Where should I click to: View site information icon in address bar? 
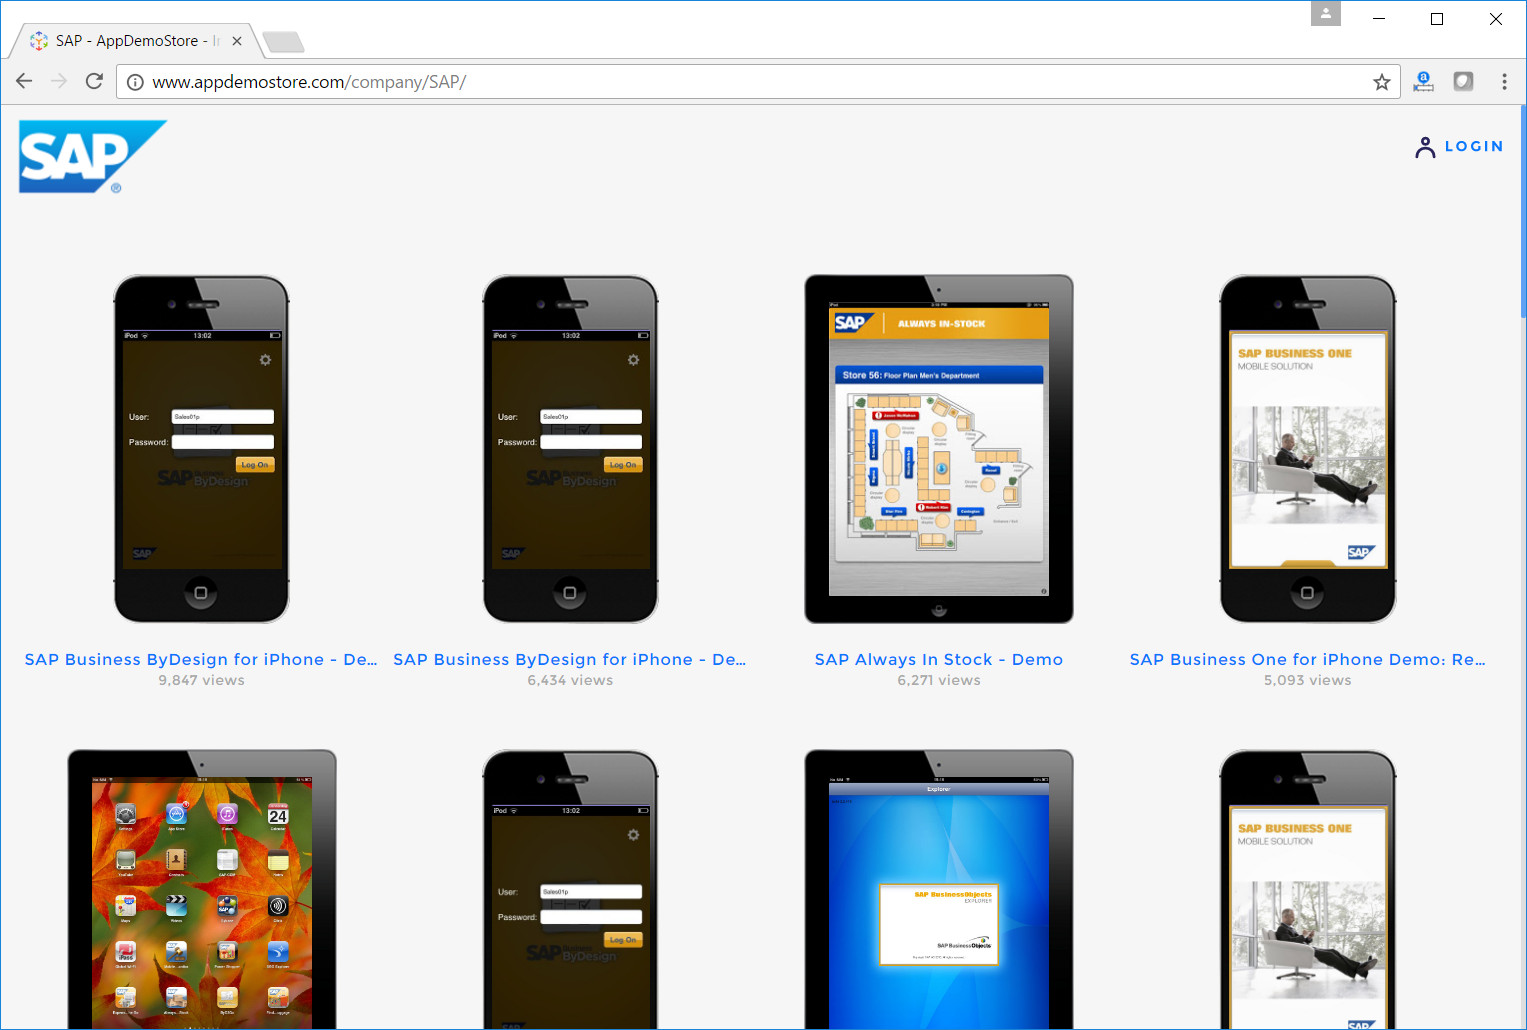[x=135, y=82]
